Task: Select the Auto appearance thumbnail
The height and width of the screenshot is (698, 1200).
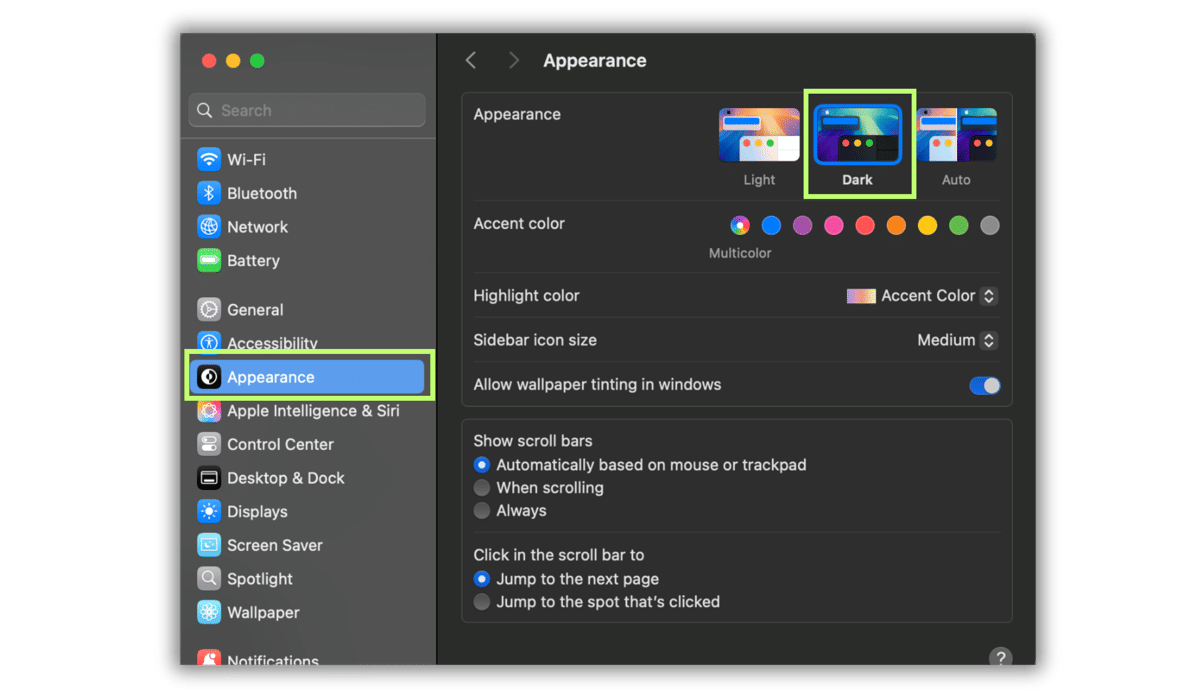Action: (956, 135)
